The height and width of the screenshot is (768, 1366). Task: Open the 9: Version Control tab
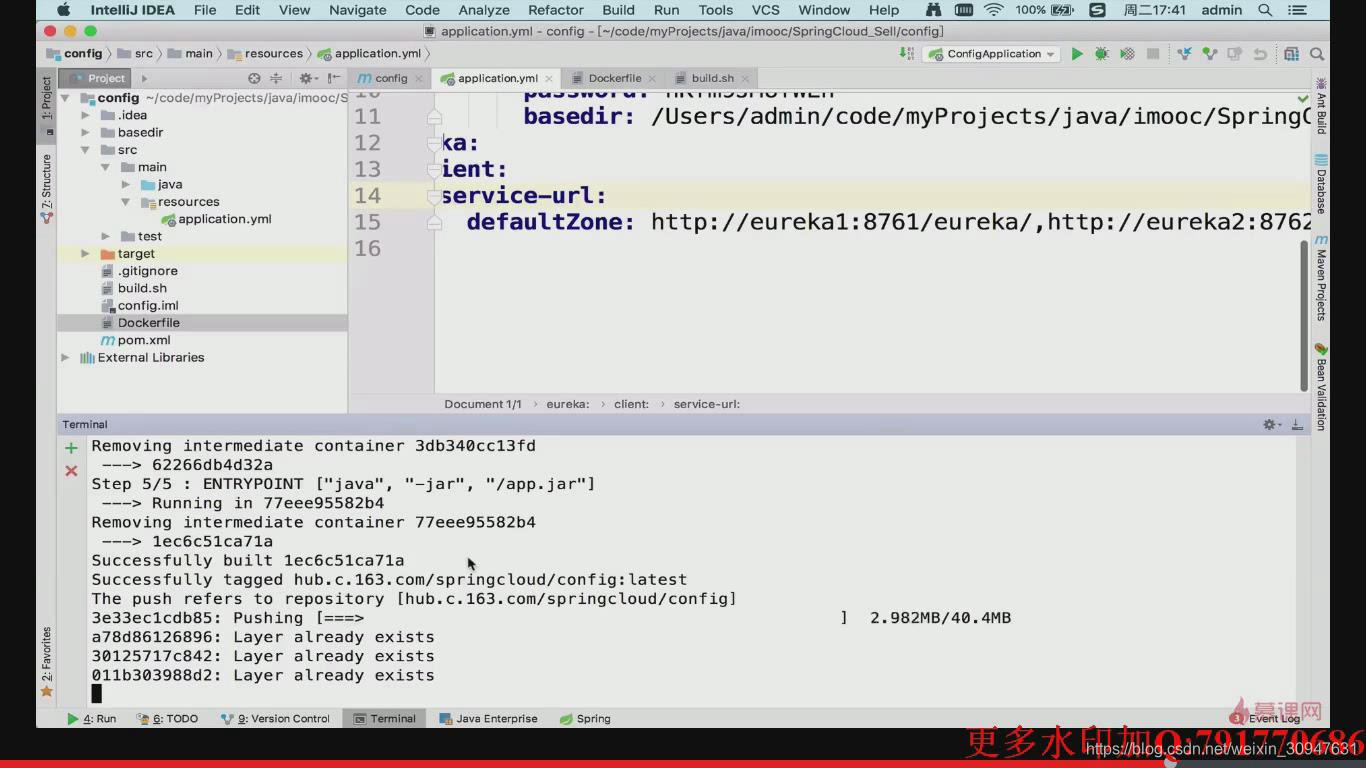pos(275,718)
